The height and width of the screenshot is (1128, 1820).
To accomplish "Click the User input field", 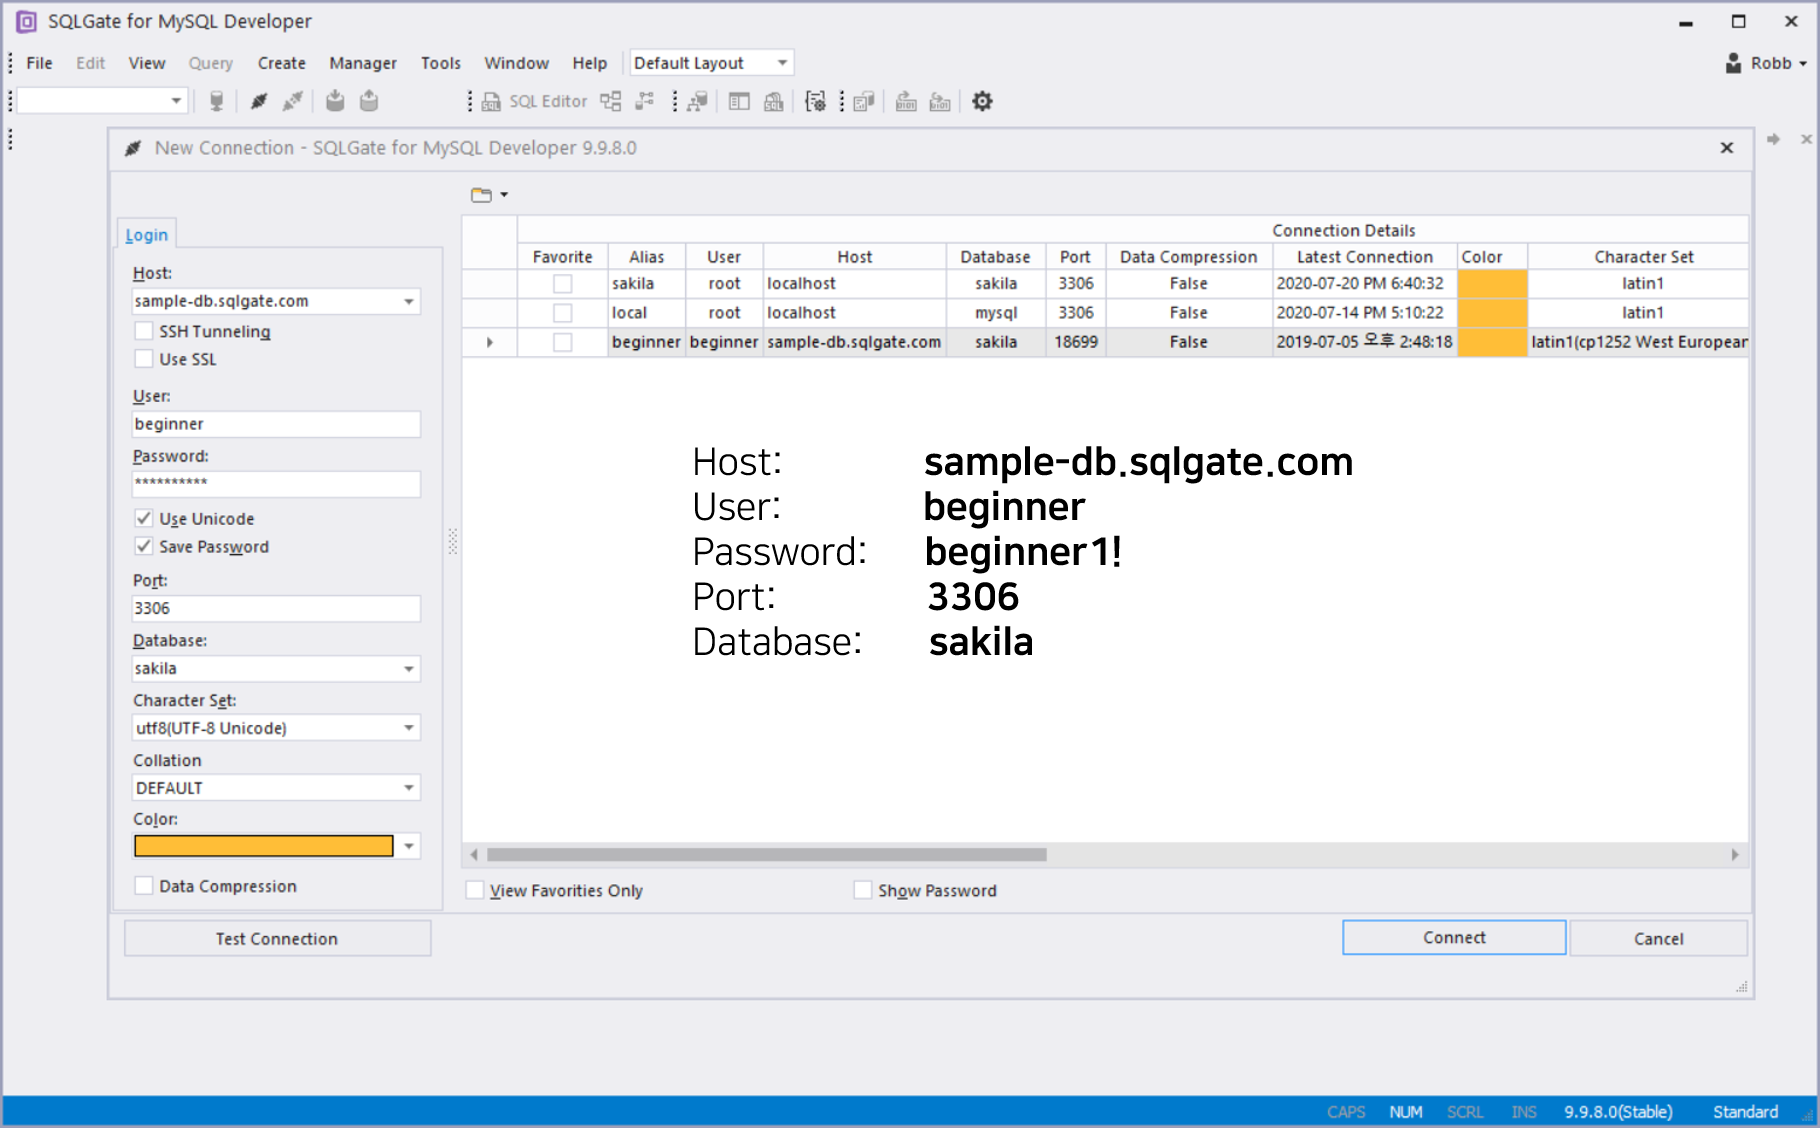I will pos(276,424).
